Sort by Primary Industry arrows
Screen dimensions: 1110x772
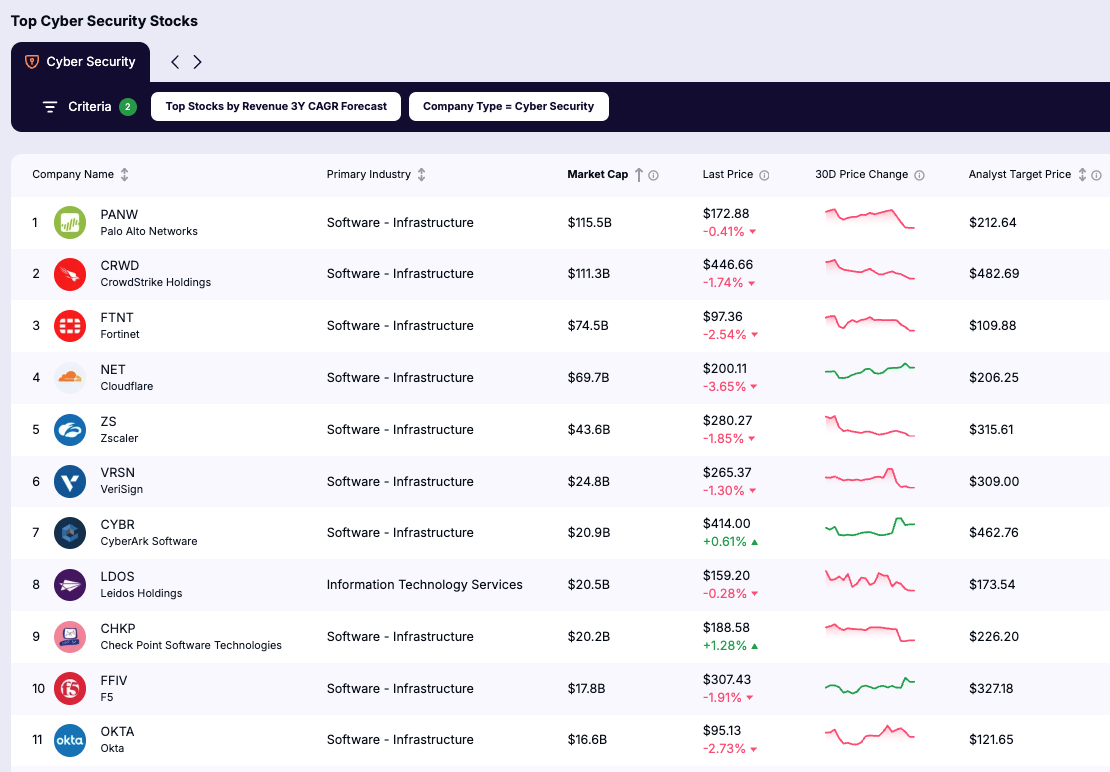[421, 175]
